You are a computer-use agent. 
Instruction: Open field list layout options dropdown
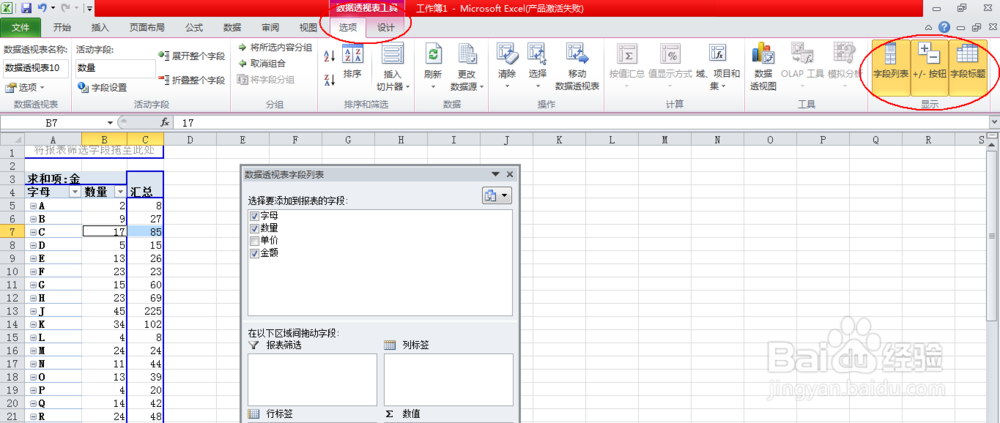[x=497, y=196]
